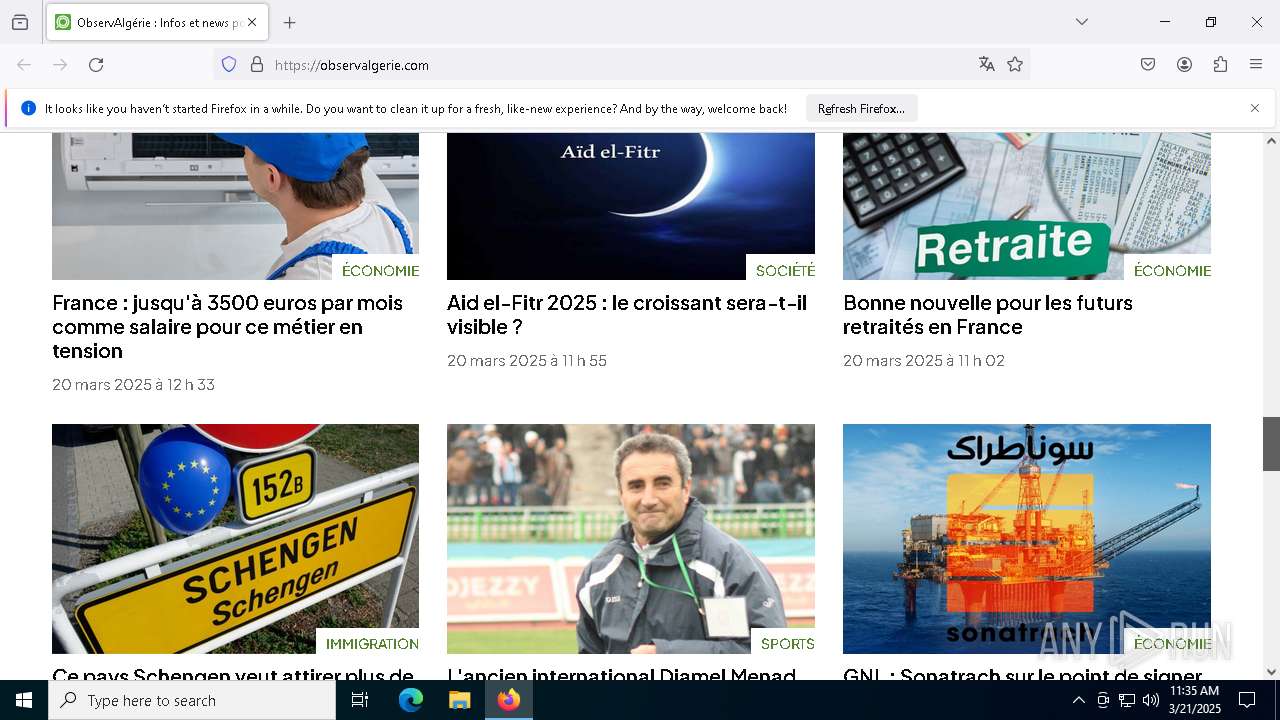The width and height of the screenshot is (1280, 720).
Task: Click date 20 mars 2025 à 11 h 02
Action: coord(924,360)
